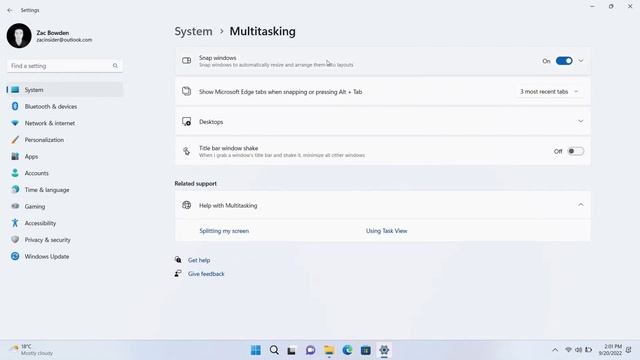The height and width of the screenshot is (360, 640).
Task: Click the Windows Update refresh icon
Action: click(x=15, y=256)
